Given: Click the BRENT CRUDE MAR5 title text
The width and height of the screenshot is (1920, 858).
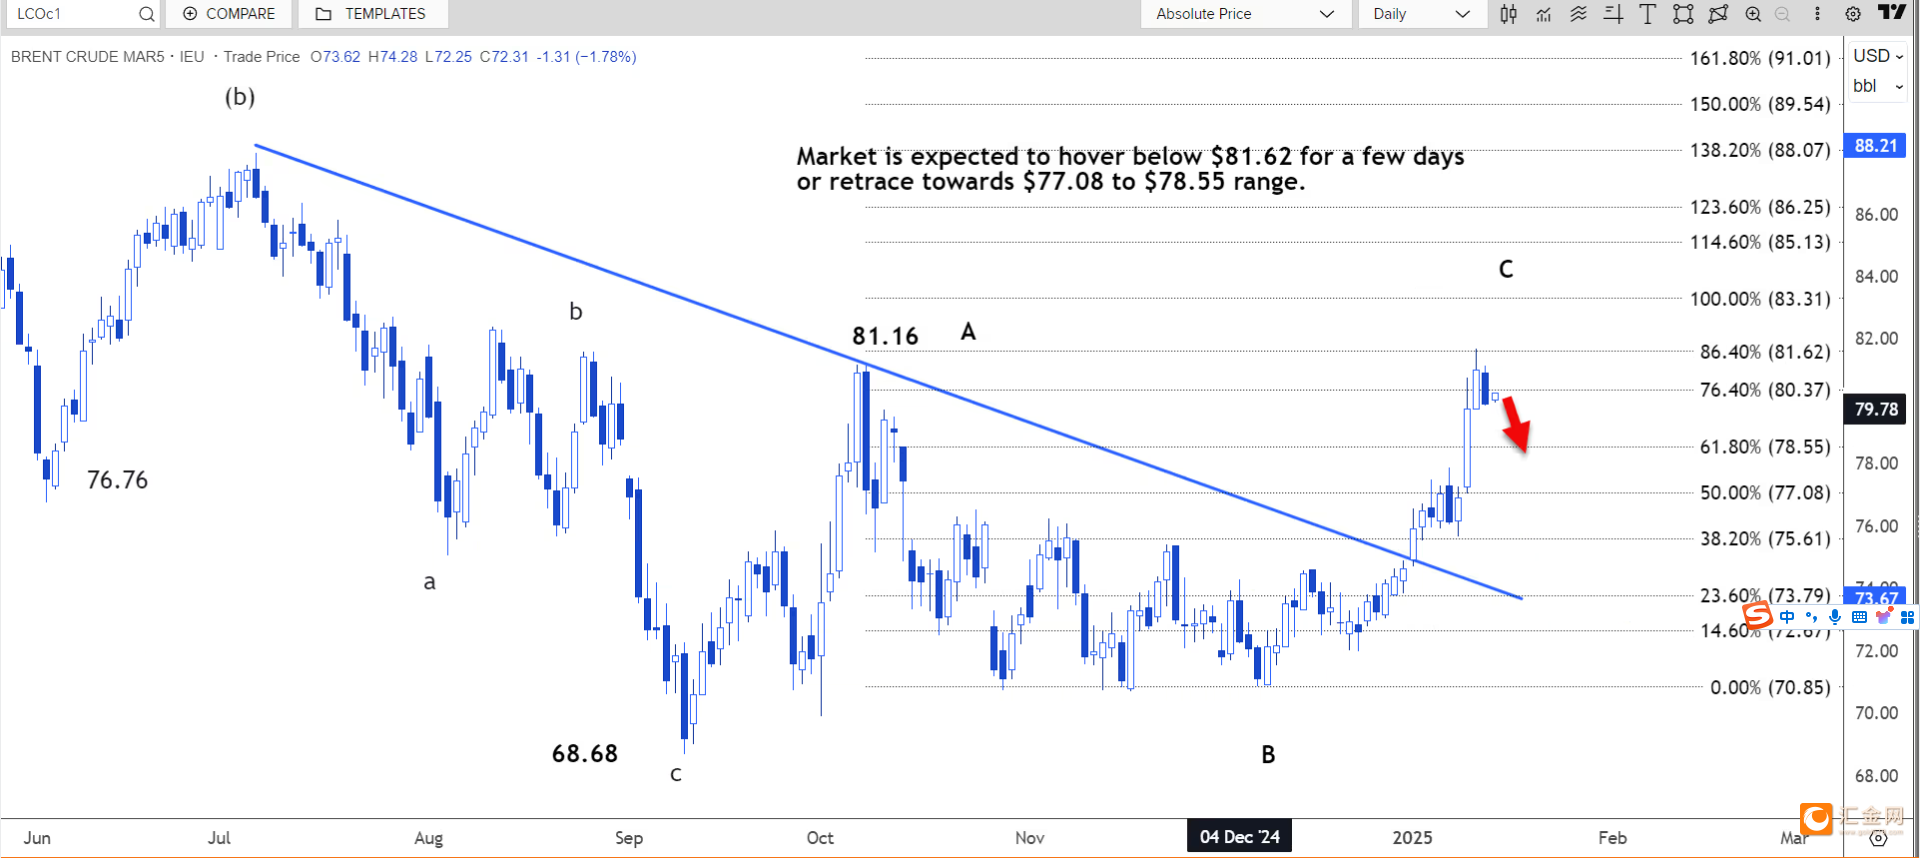Looking at the screenshot, I should coord(88,57).
